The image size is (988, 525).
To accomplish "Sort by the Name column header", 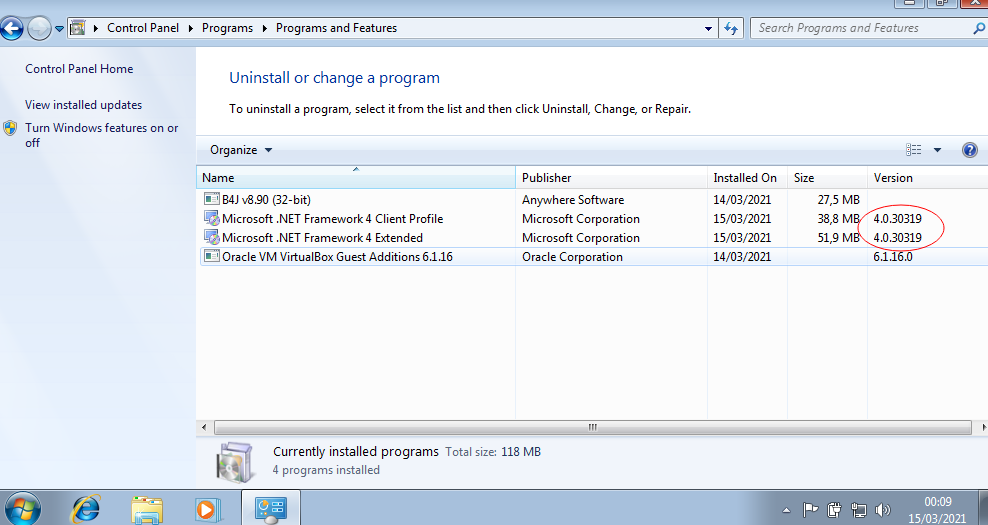I will (356, 178).
